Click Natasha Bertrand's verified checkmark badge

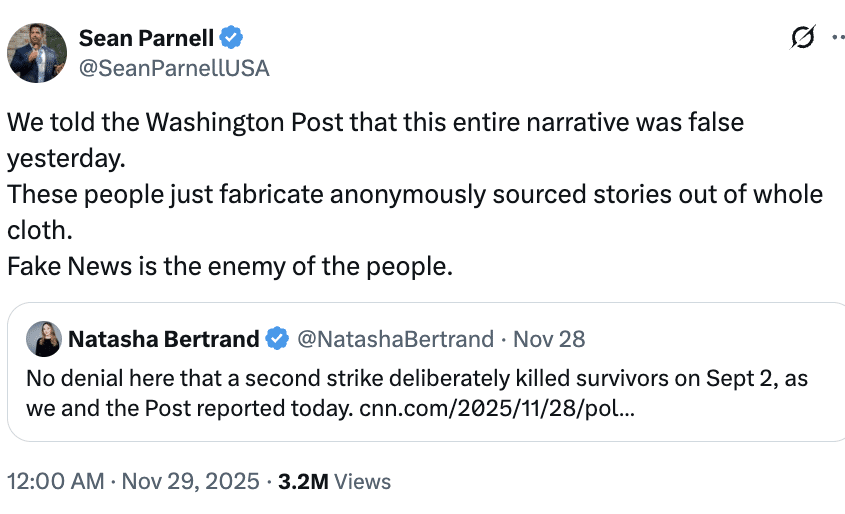277,339
